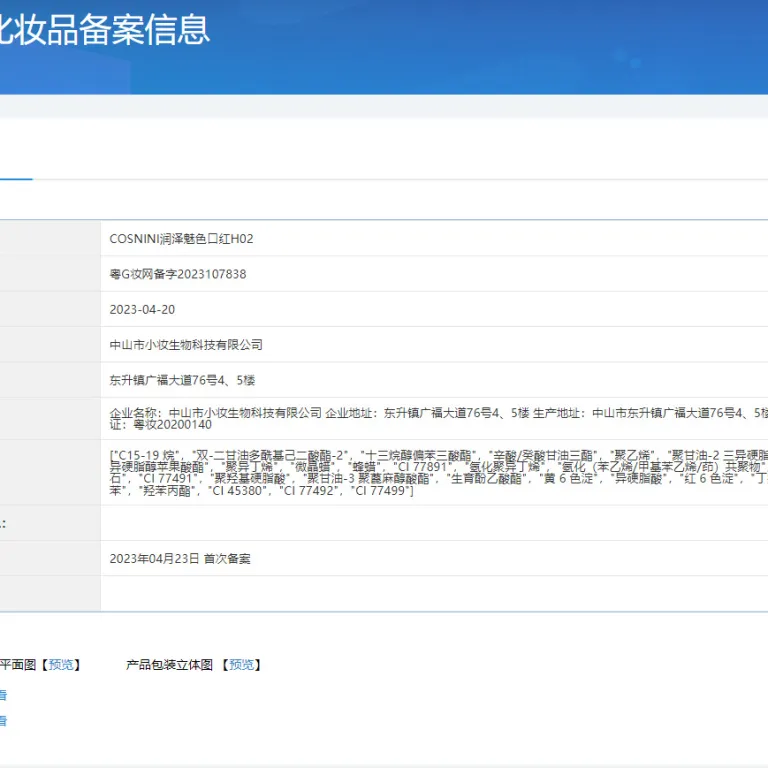Screen dimensions: 768x768
Task: Click the ingredient list starting with C15-19 烷
Action: point(438,473)
